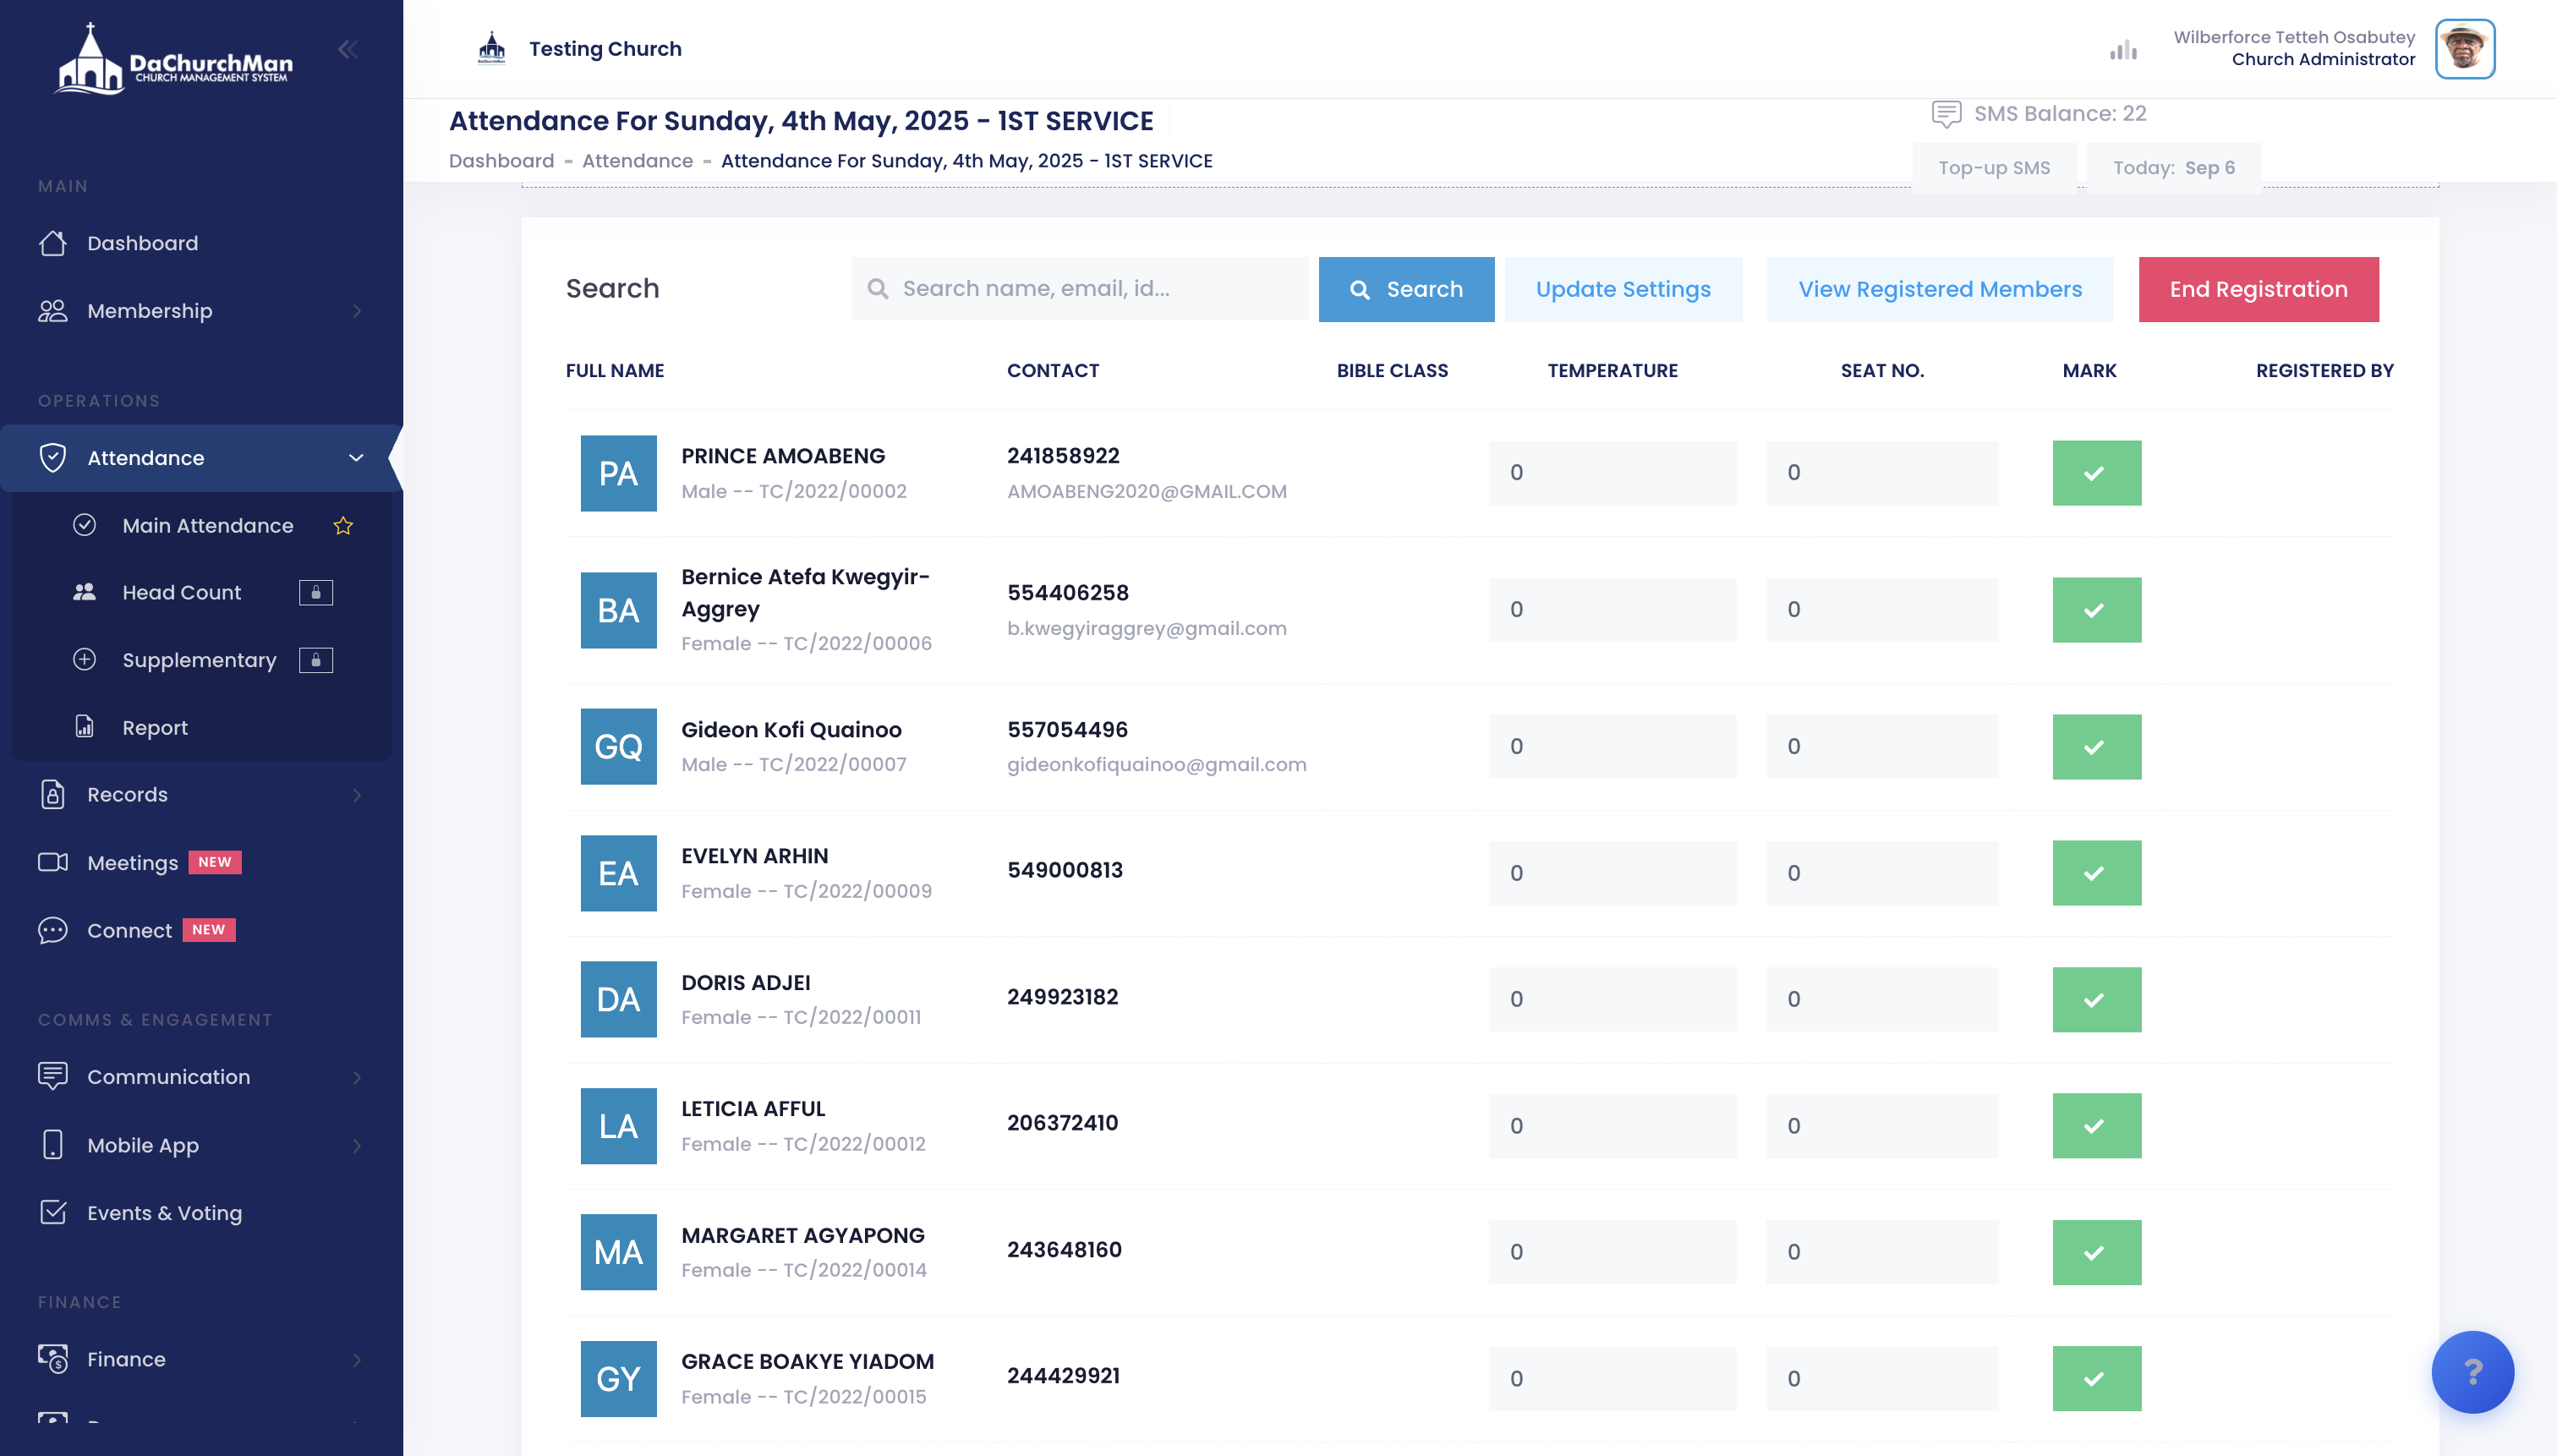Focus the search name, email, id field

[x=1079, y=289]
